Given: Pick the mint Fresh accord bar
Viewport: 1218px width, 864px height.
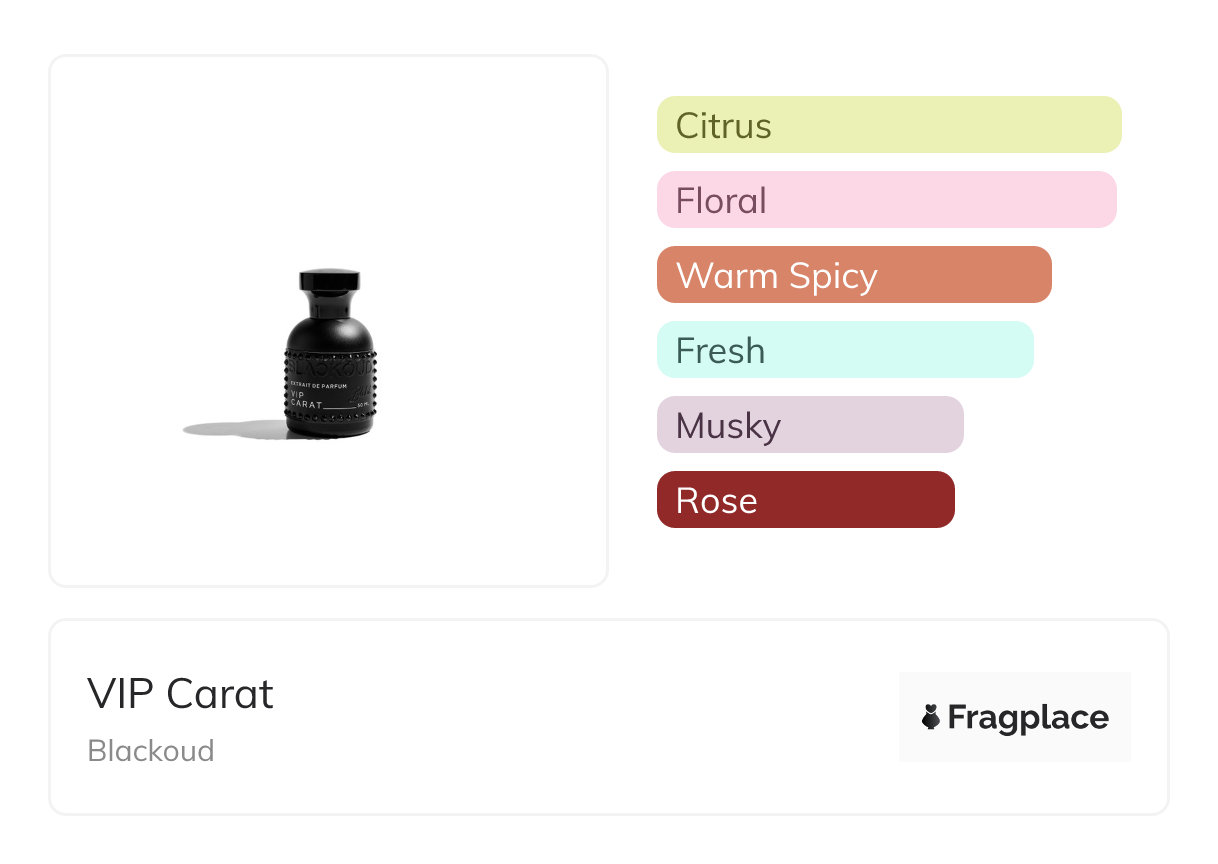Looking at the screenshot, I should pyautogui.click(x=845, y=350).
